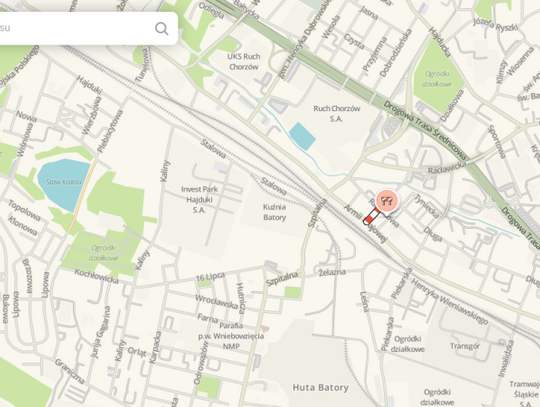This screenshot has height=407, width=540.
Task: Click the blue pool near Ruch Chorzów
Action: coord(302,136)
